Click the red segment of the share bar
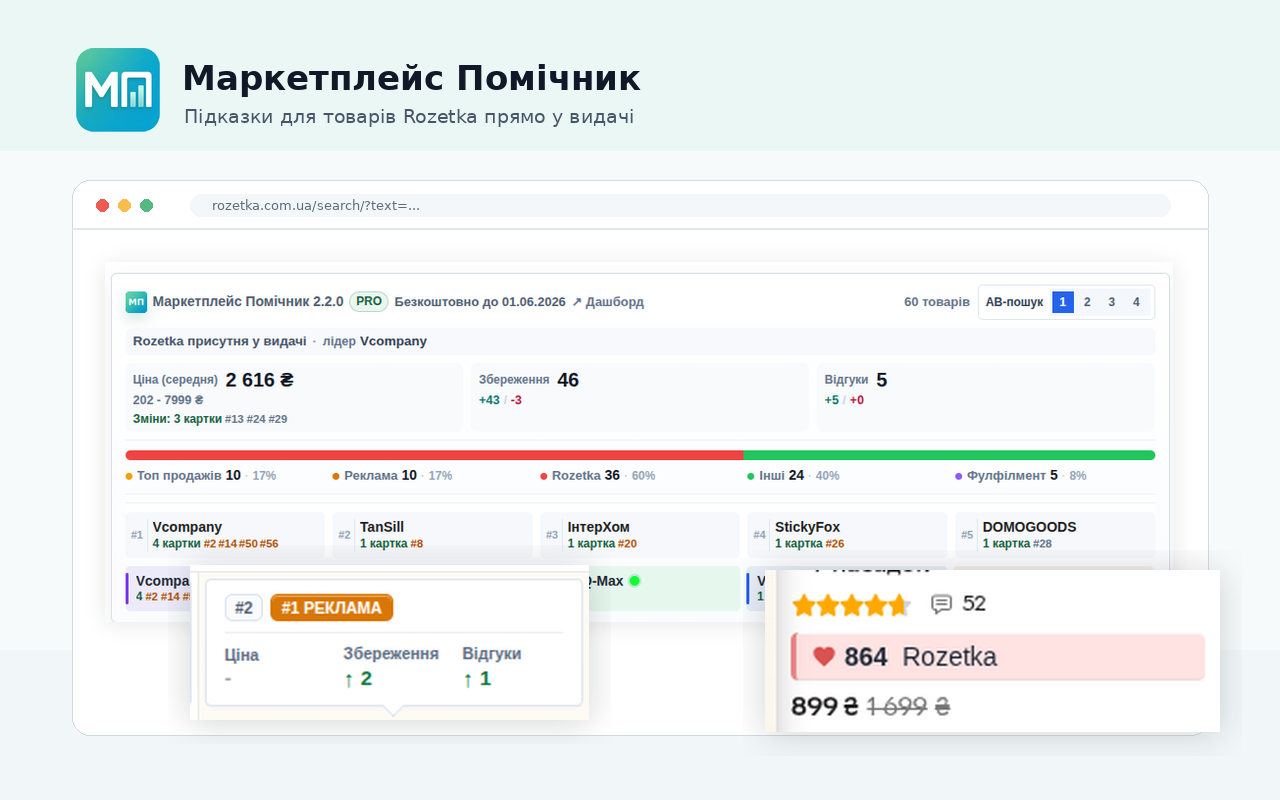Screen dimensions: 1280x800 (434, 455)
